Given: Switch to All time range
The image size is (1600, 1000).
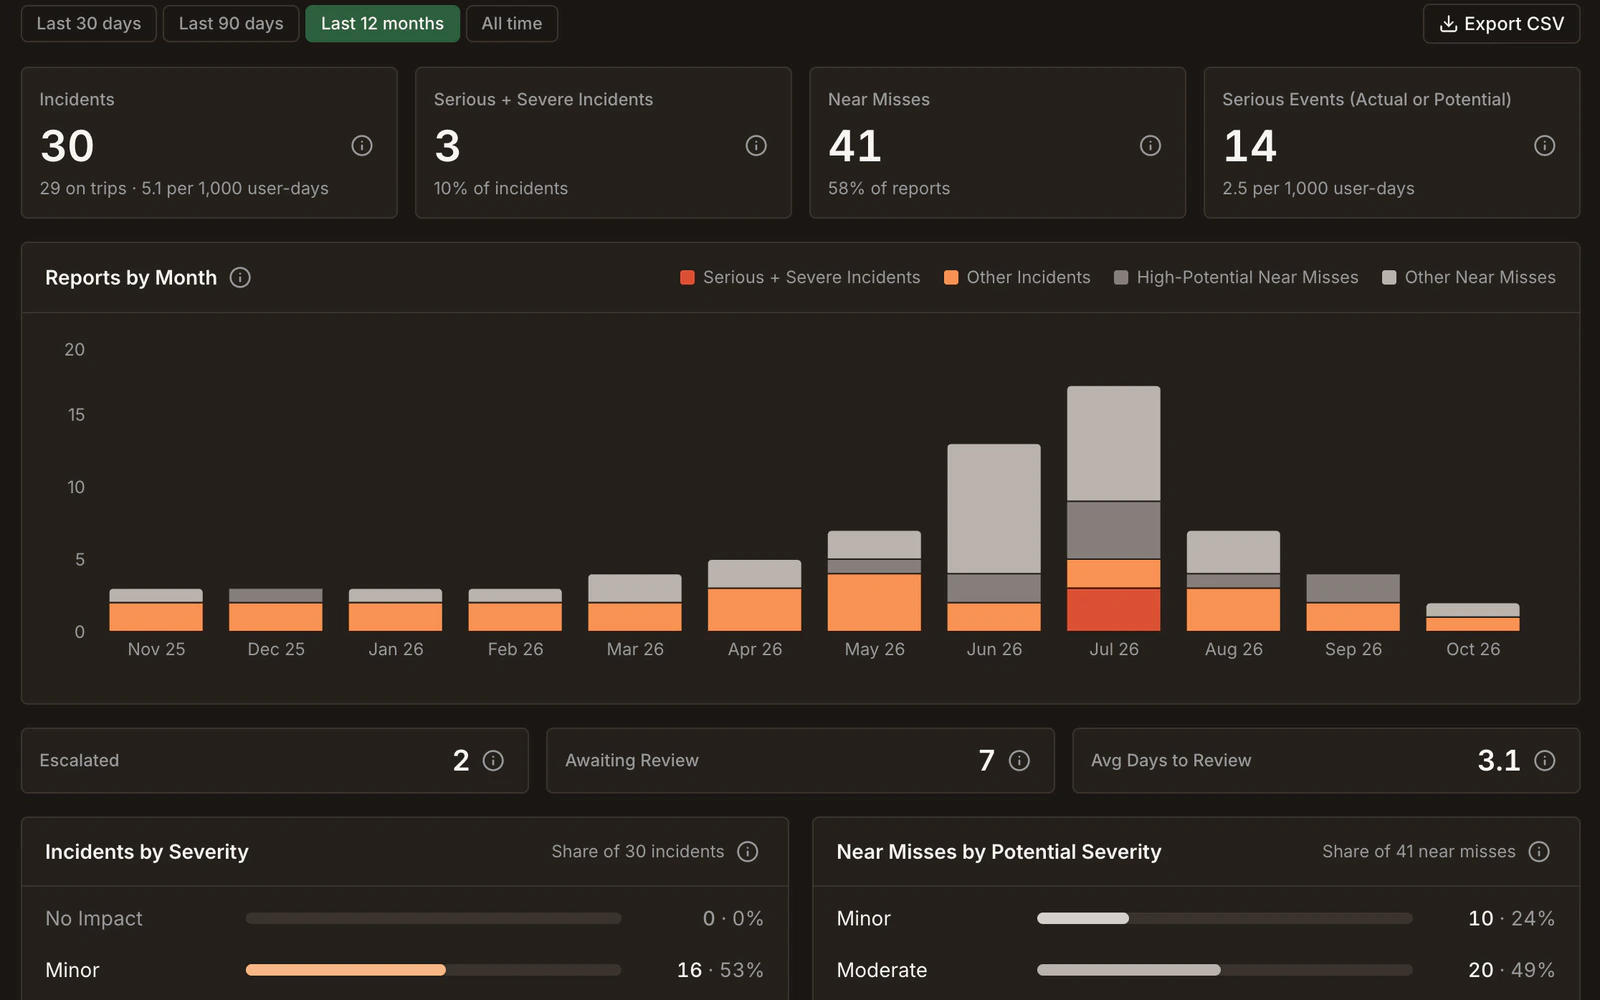Looking at the screenshot, I should click(512, 24).
